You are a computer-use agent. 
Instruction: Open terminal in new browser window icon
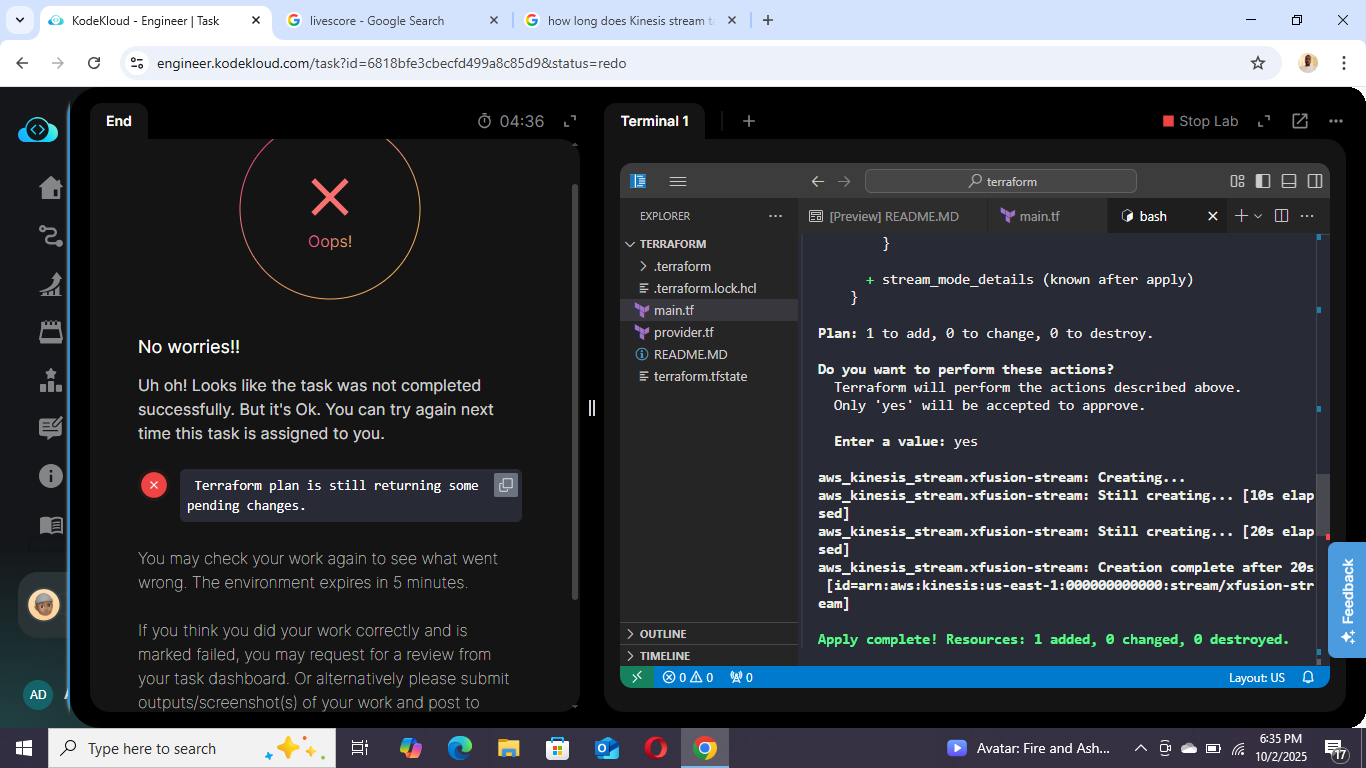click(x=1299, y=121)
